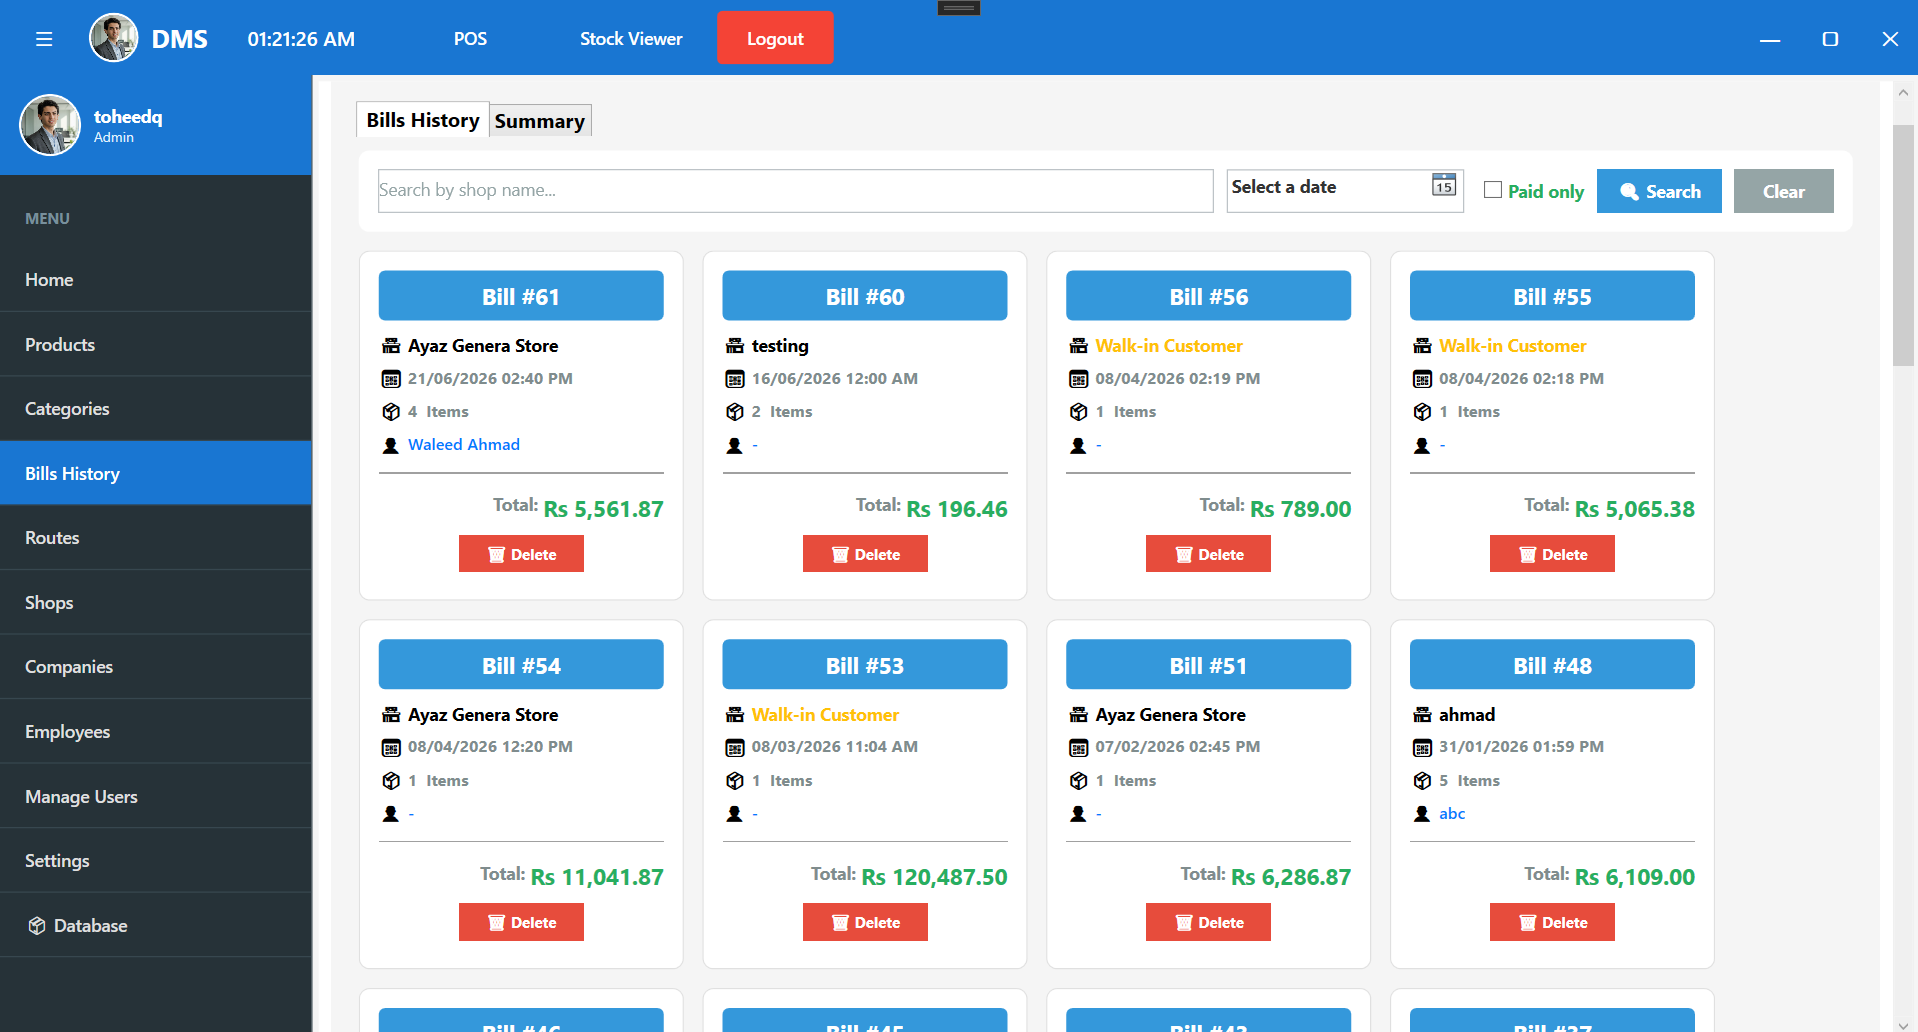Click the items box icon in Bill #48
Viewport: 1918px width, 1032px height.
tap(1423, 781)
